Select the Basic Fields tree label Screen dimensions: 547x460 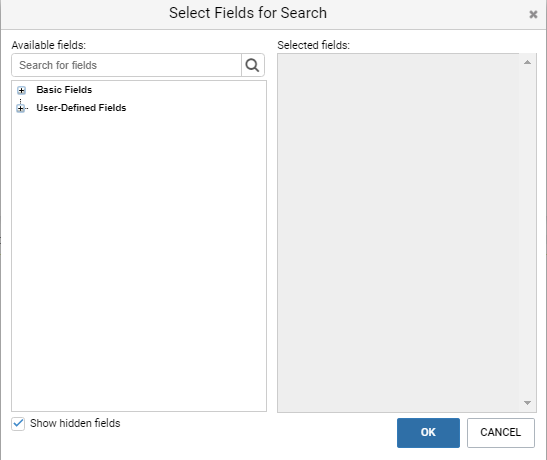pyautogui.click(x=64, y=90)
